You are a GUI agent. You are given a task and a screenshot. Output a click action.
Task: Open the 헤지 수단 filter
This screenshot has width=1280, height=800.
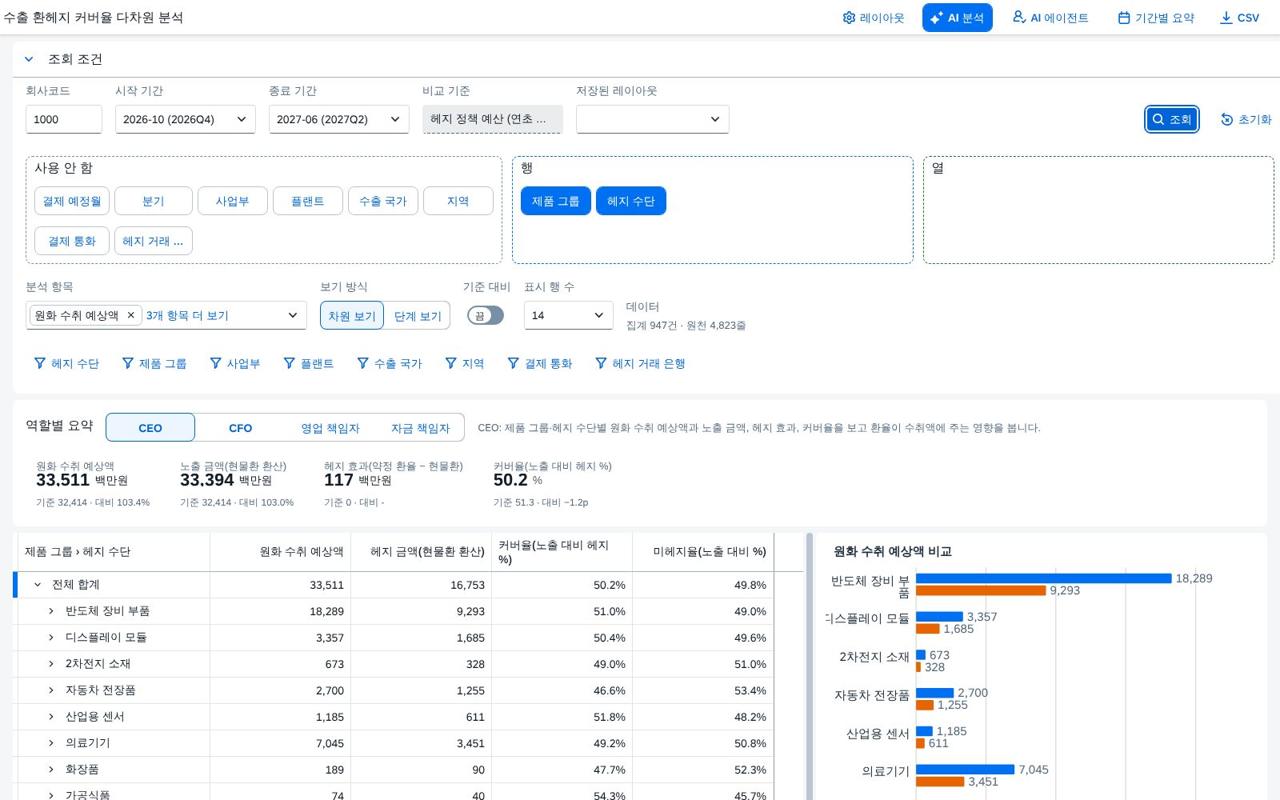66,364
